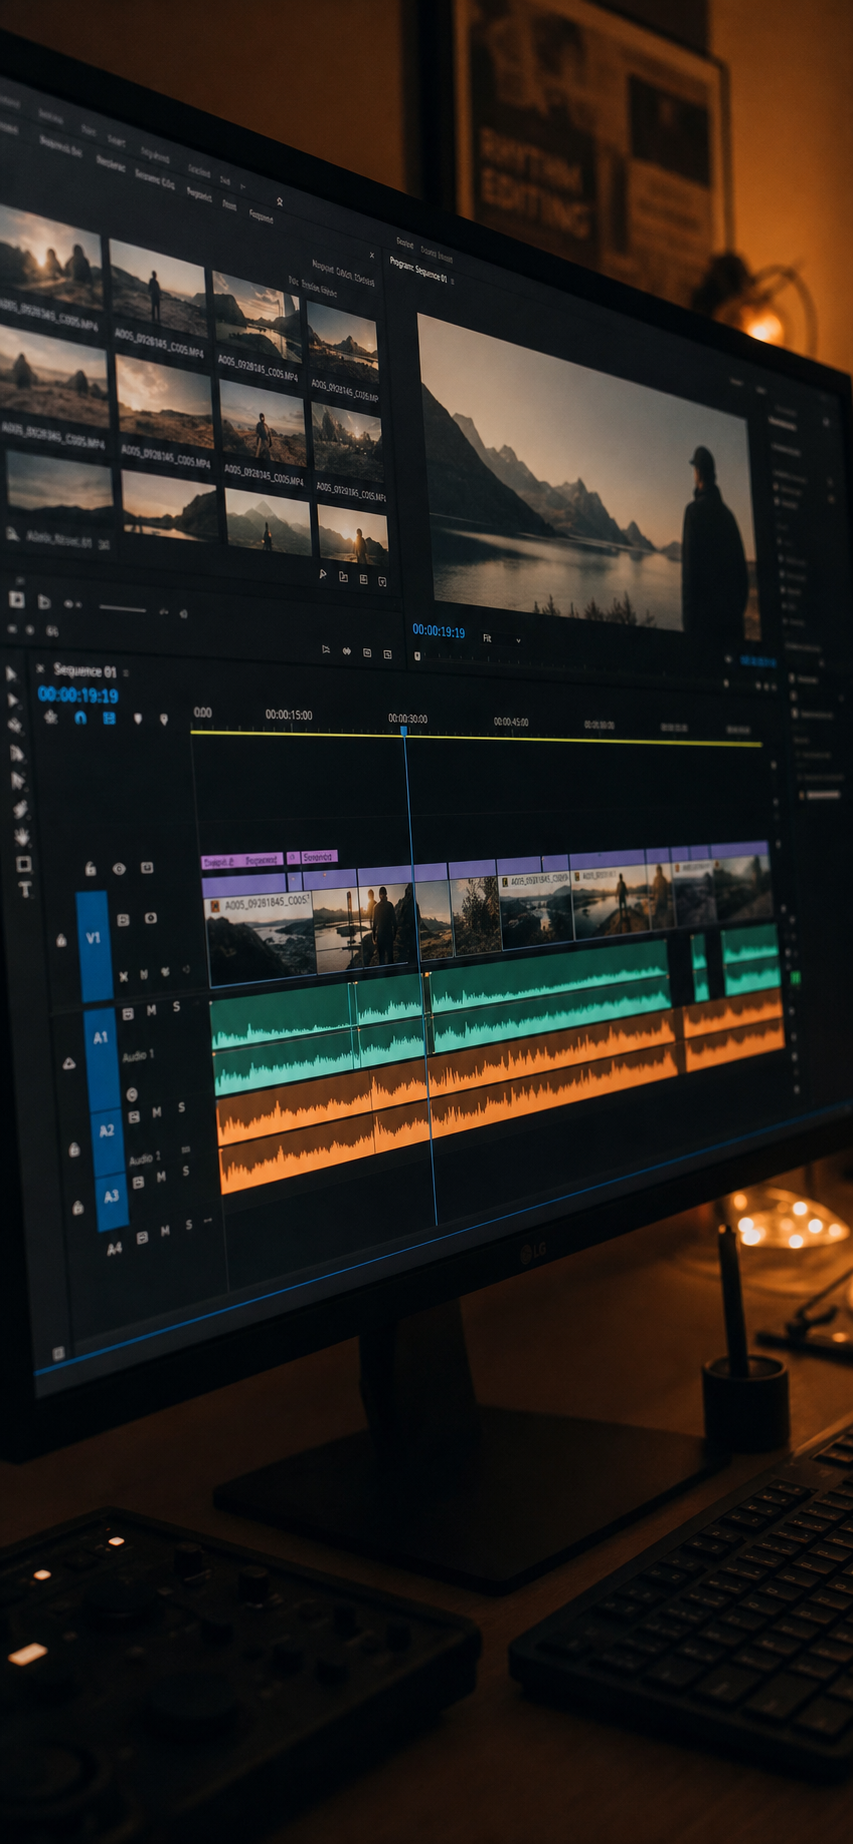This screenshot has width=853, height=1844.
Task: Toggle eye icon on track above V1
Action: [119, 869]
